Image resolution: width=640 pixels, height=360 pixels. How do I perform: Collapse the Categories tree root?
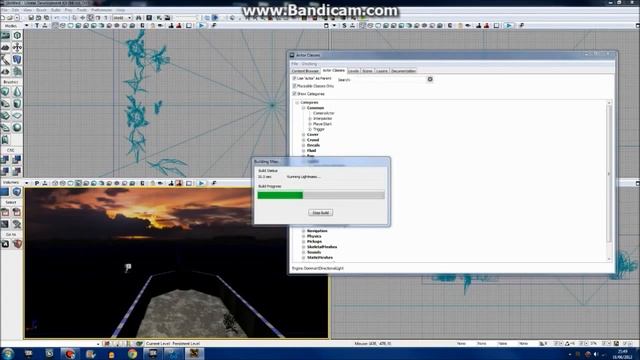tap(297, 102)
